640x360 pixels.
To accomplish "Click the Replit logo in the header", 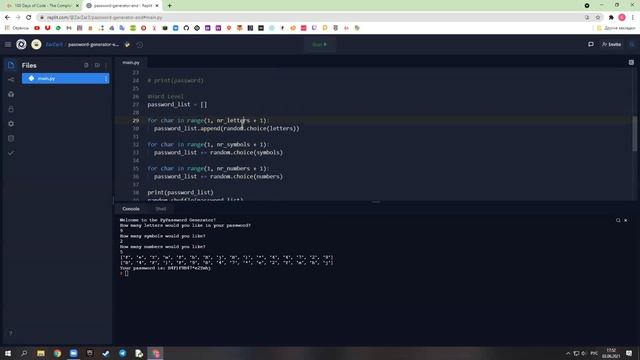I will pos(21,44).
